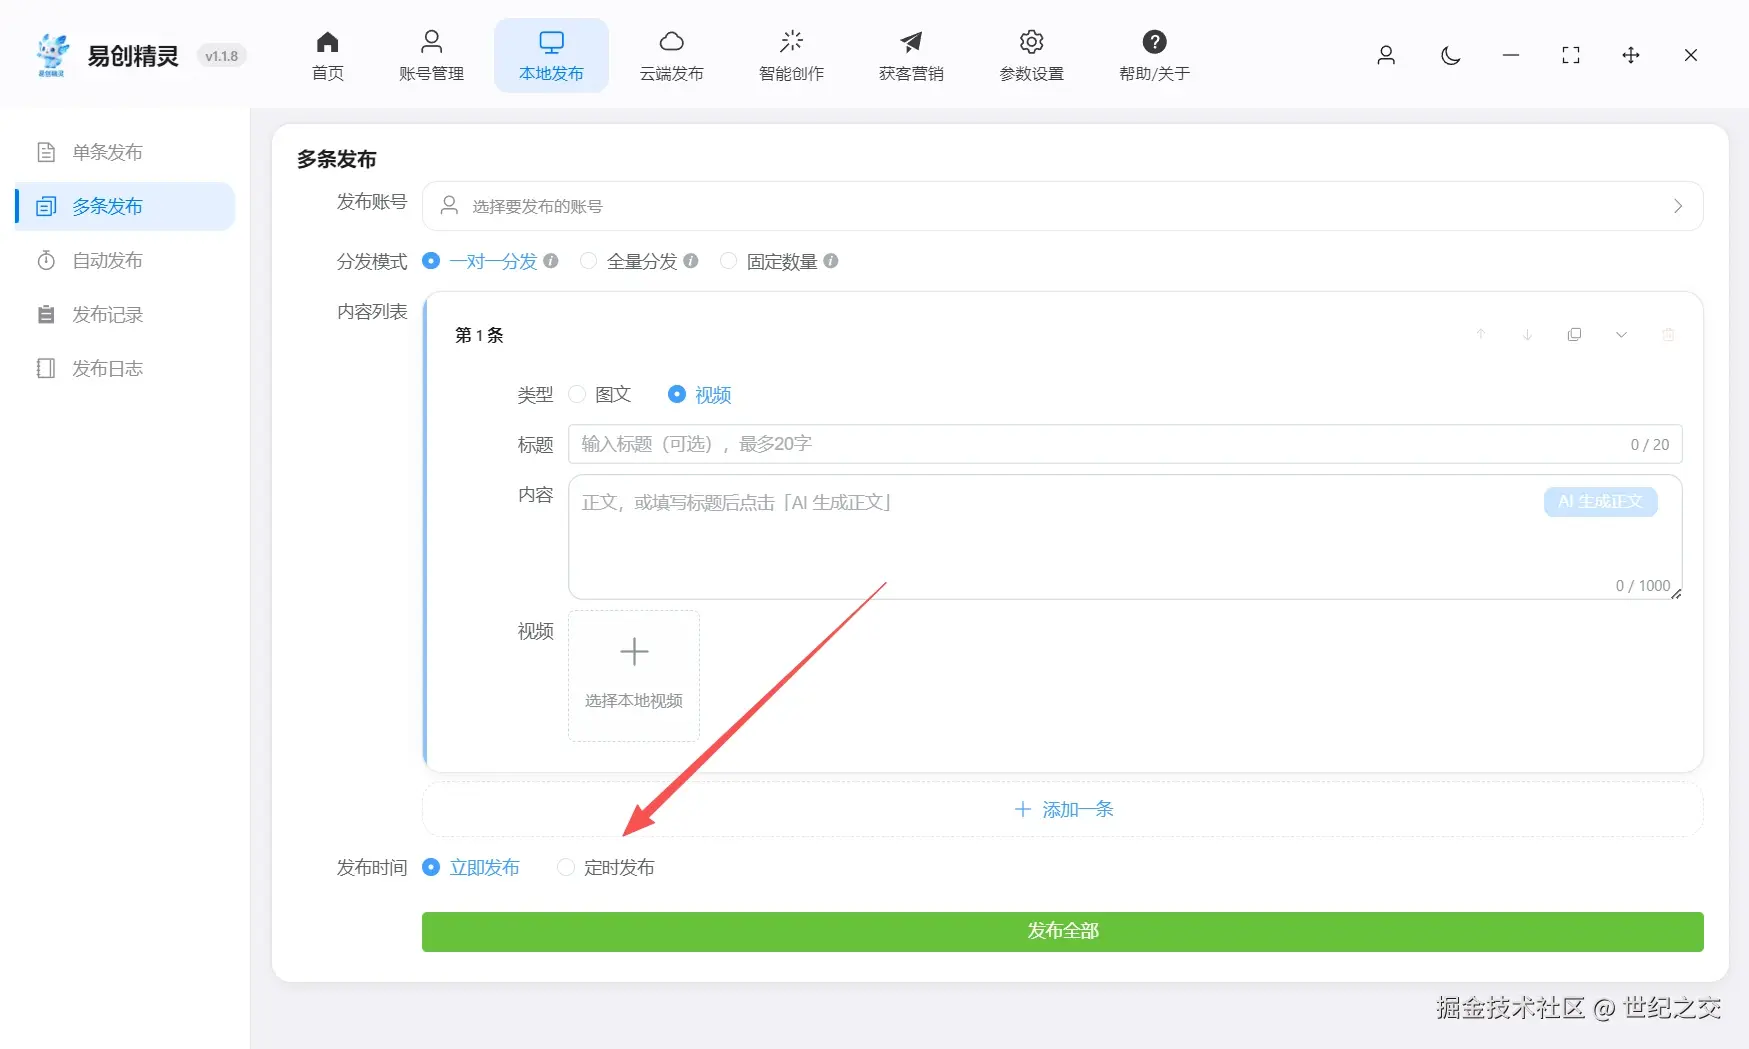The width and height of the screenshot is (1749, 1049).
Task: 展开发布账号选择器
Action: [x=1678, y=206]
